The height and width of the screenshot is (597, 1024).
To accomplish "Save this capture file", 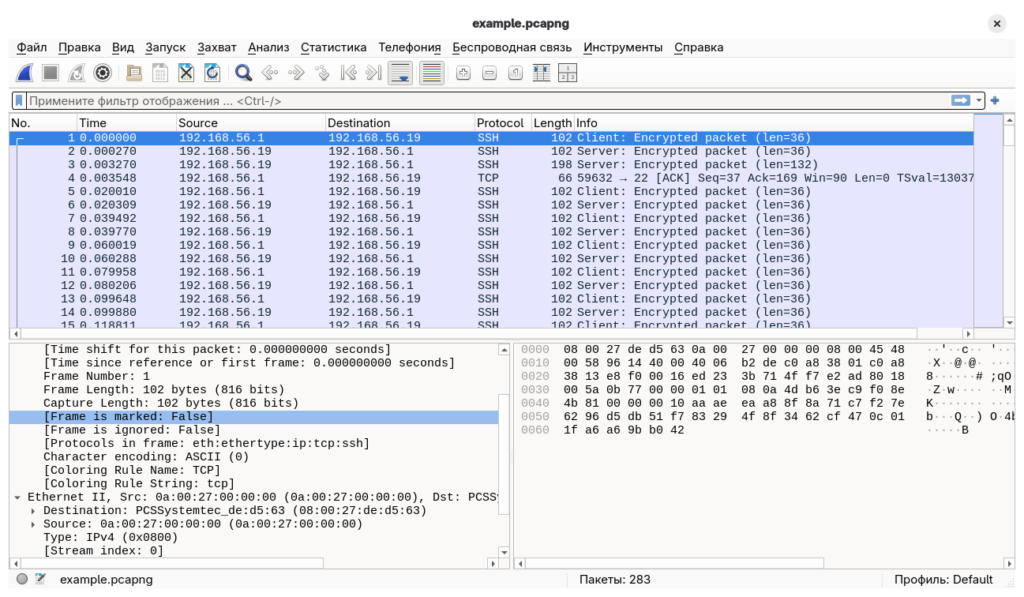I will pos(160,73).
